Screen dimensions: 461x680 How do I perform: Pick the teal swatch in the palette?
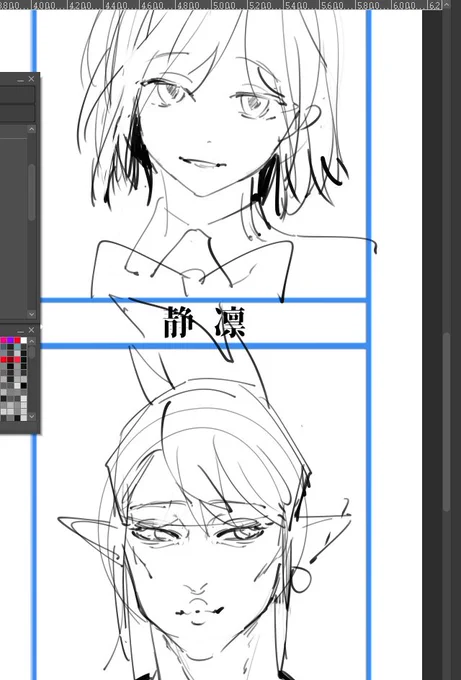pos(17,347)
